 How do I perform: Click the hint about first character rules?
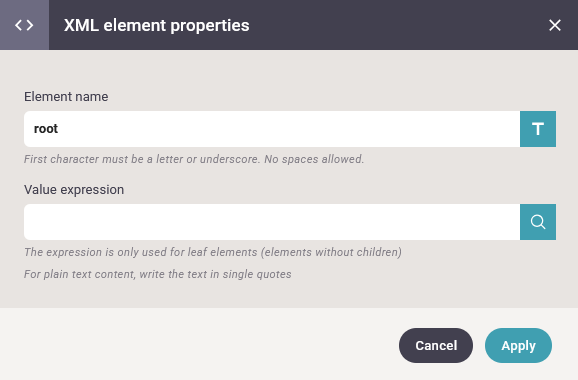194,159
